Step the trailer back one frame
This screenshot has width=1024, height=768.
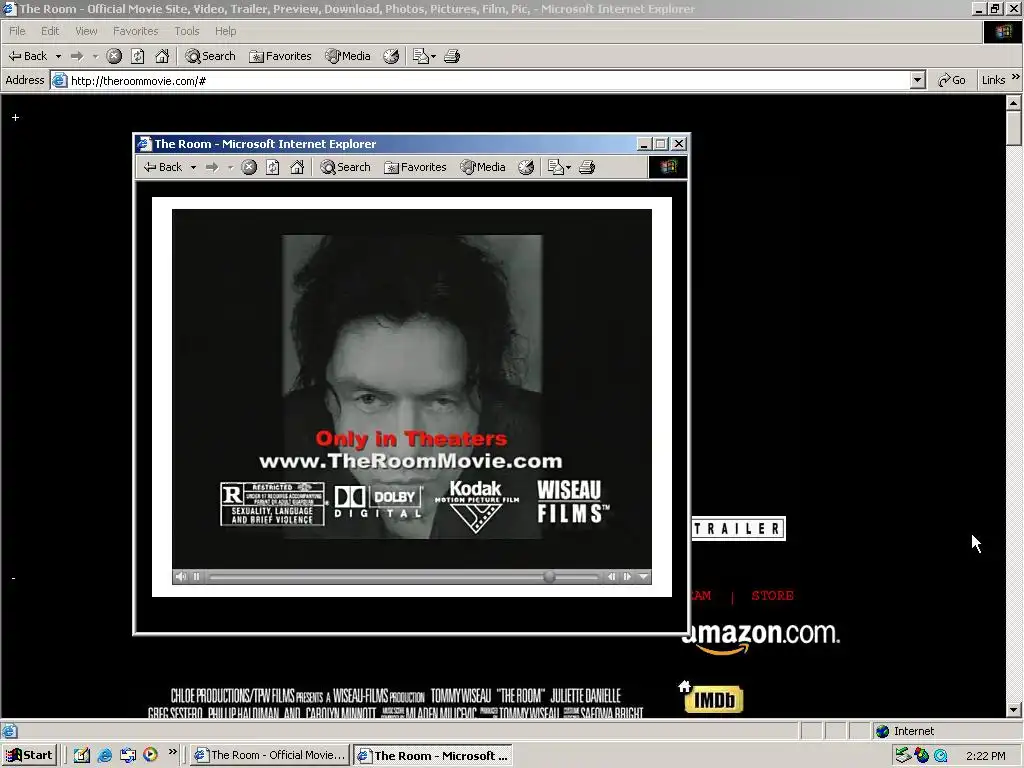click(611, 577)
